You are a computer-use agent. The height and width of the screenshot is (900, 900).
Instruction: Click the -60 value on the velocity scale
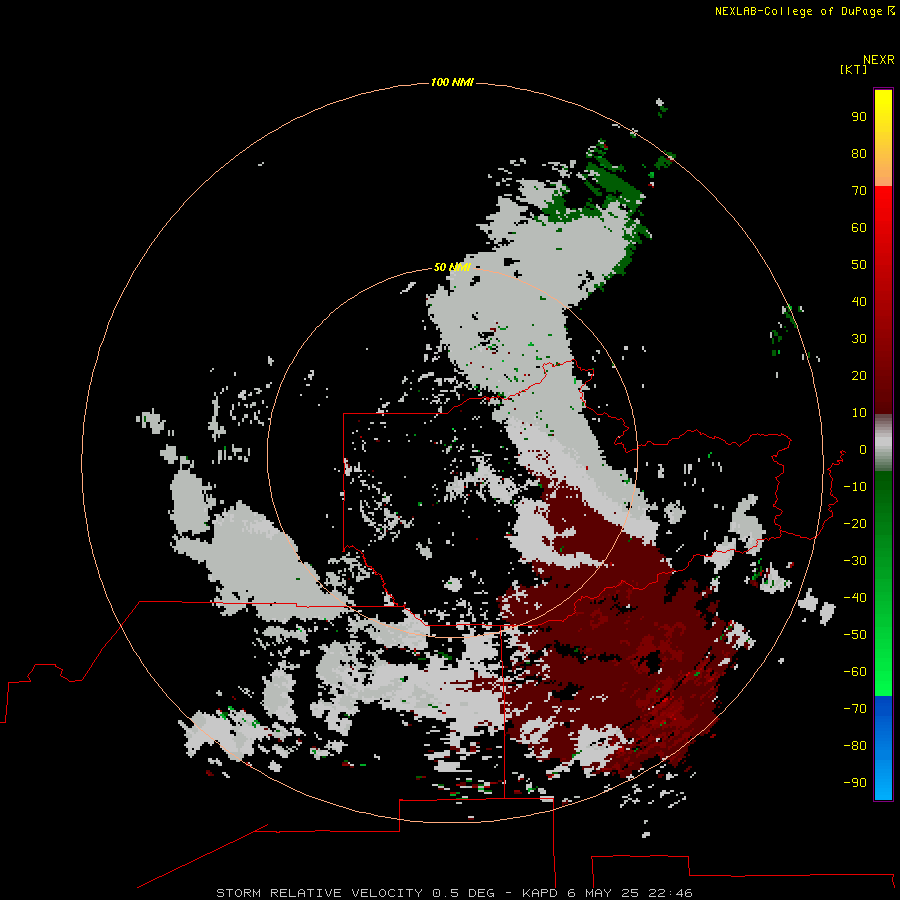point(855,672)
